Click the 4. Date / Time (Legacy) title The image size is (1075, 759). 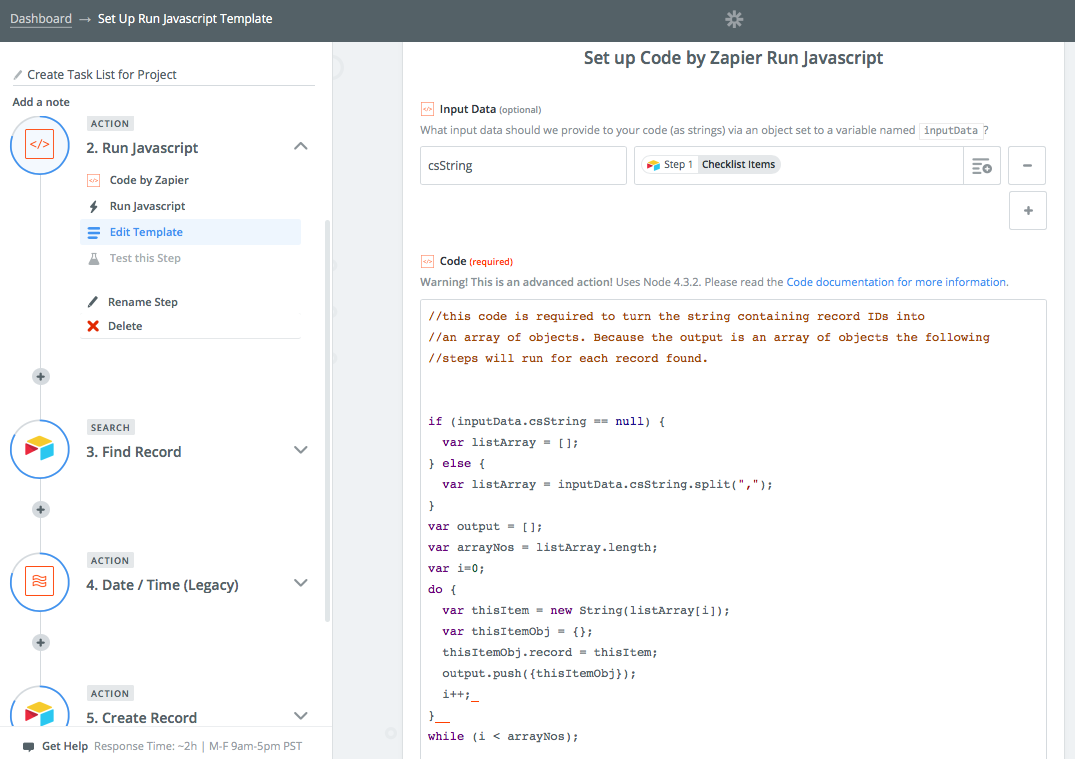click(162, 585)
